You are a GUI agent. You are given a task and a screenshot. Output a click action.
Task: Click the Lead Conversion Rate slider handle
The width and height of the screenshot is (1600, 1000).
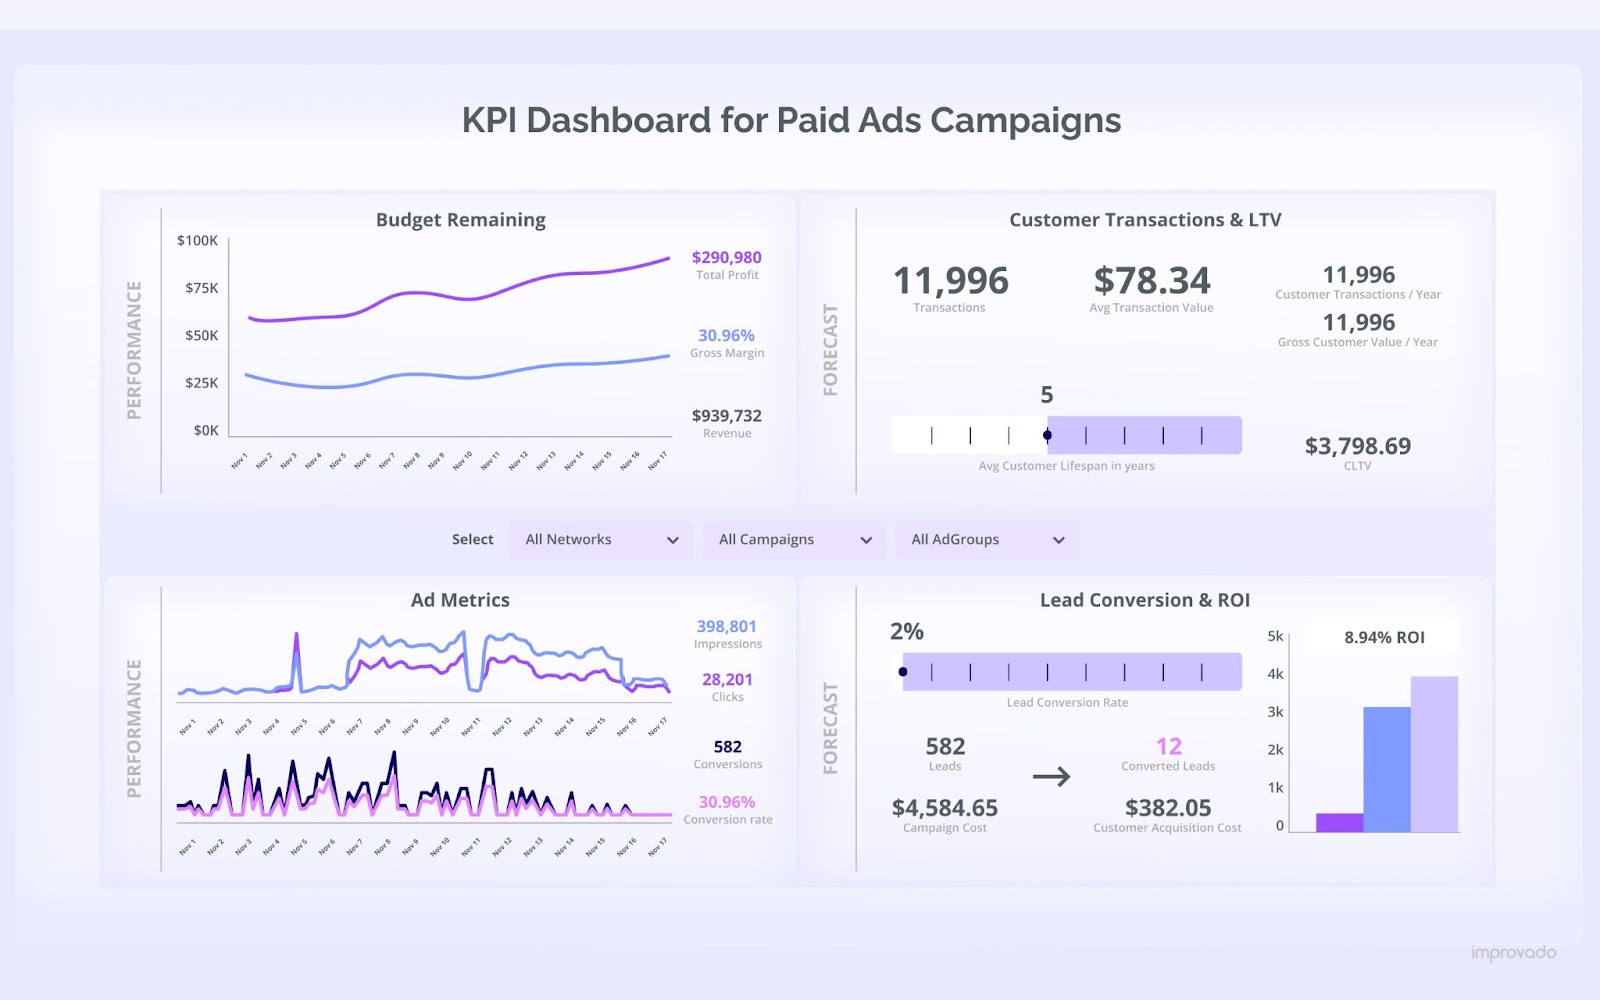(903, 670)
